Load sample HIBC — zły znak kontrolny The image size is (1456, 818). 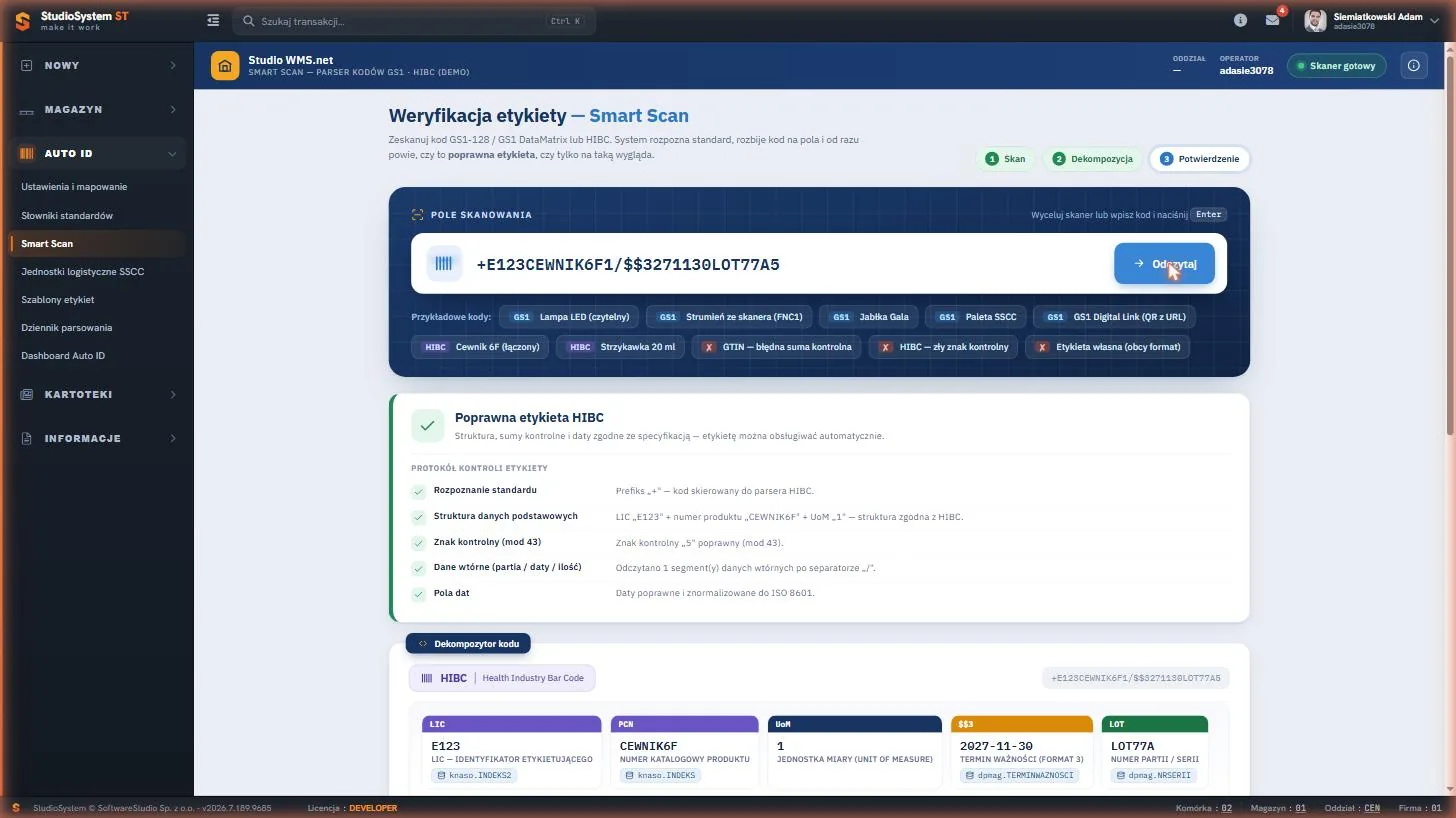pyautogui.click(x=943, y=347)
